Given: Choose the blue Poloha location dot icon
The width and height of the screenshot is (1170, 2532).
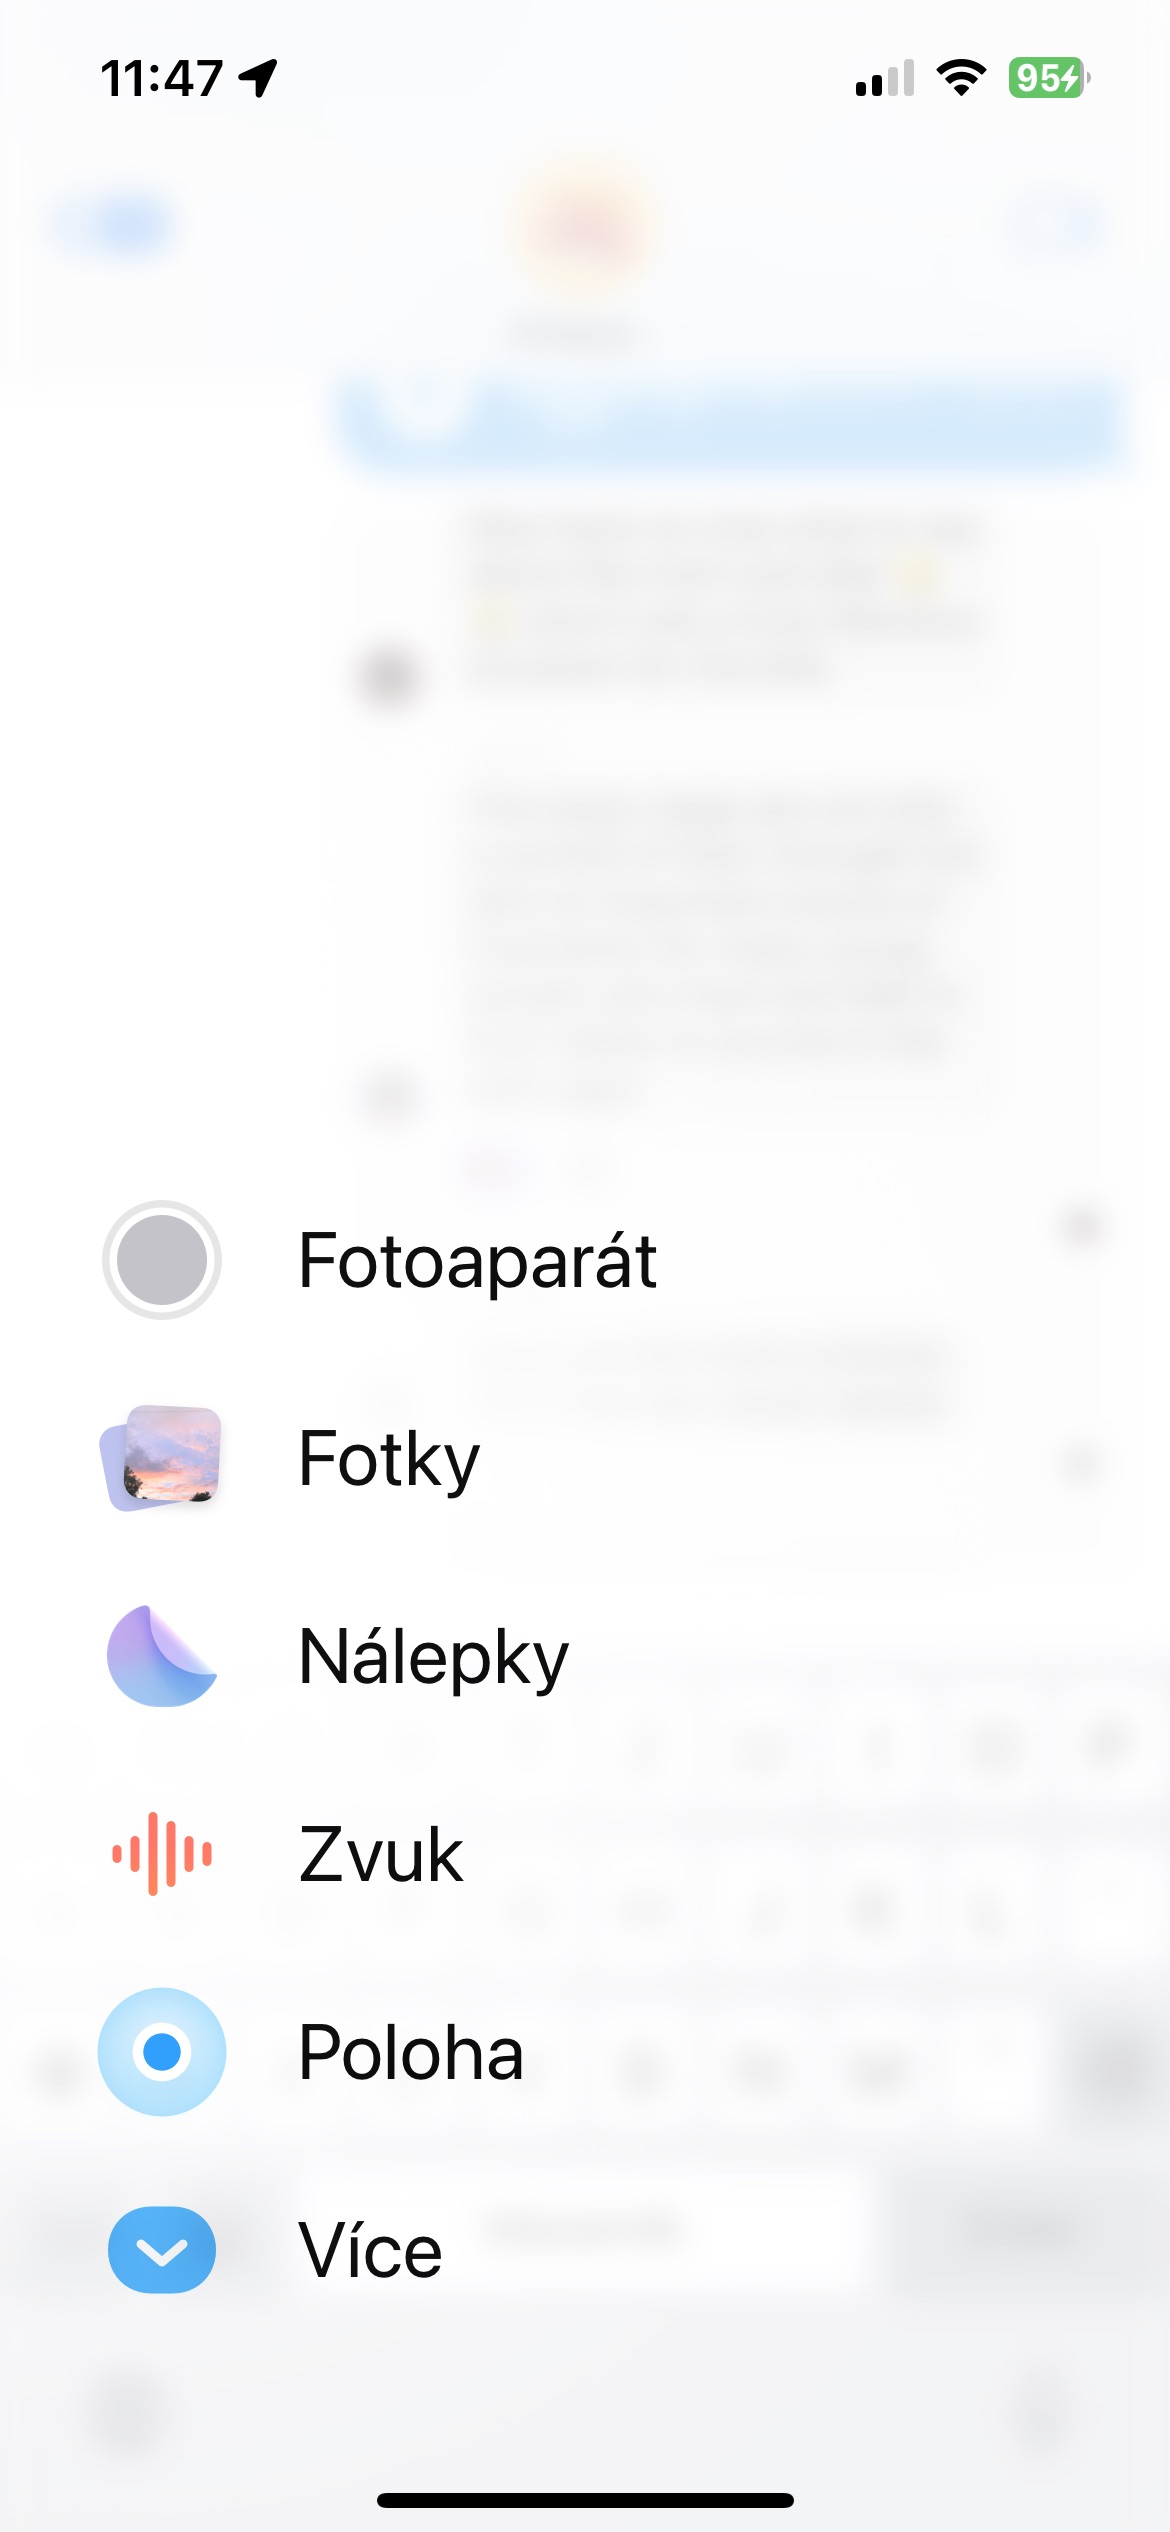Looking at the screenshot, I should point(162,2052).
